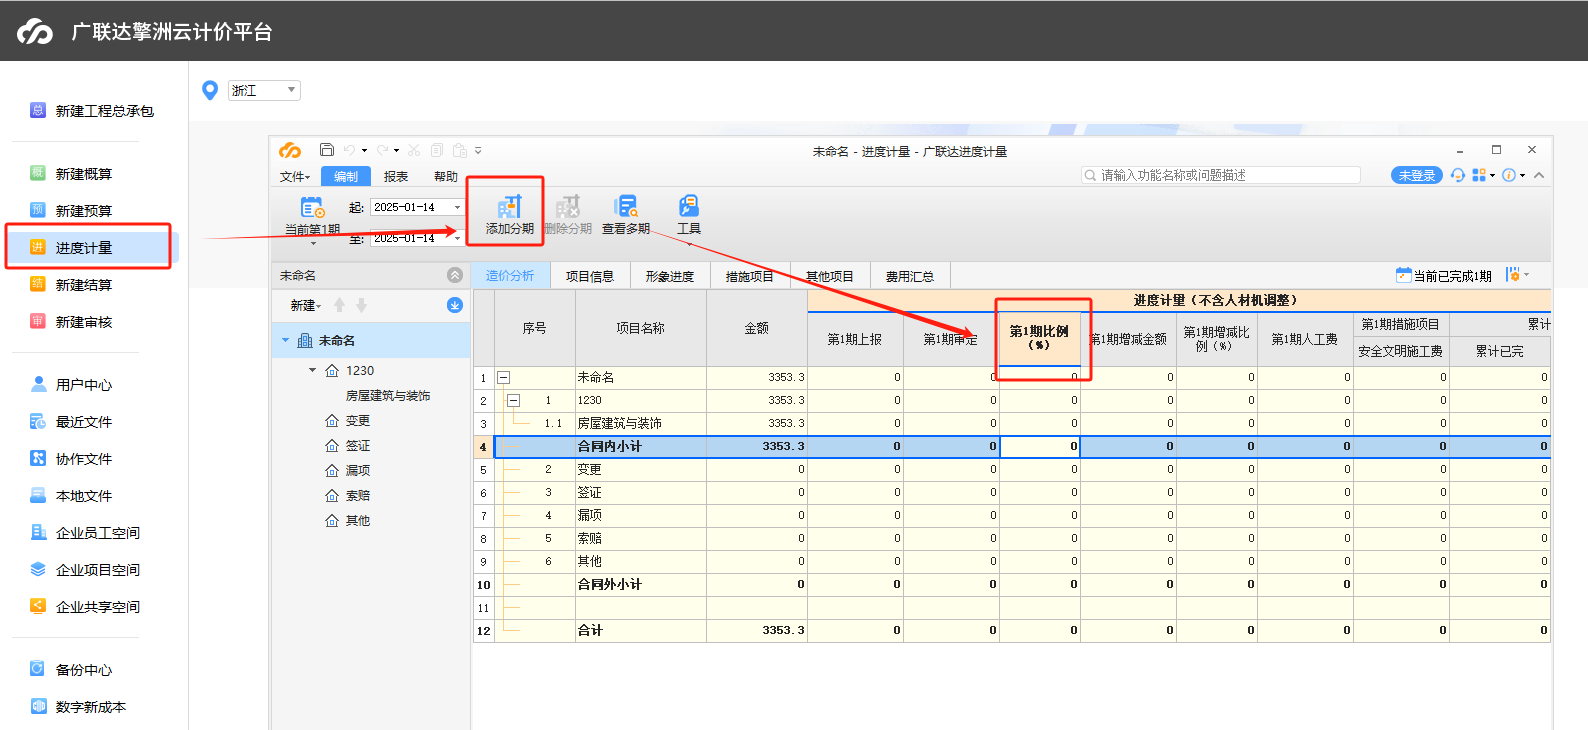Screen dimensions: 1588x730
Task: Click the save icon in quick toolbar
Action: pos(326,150)
